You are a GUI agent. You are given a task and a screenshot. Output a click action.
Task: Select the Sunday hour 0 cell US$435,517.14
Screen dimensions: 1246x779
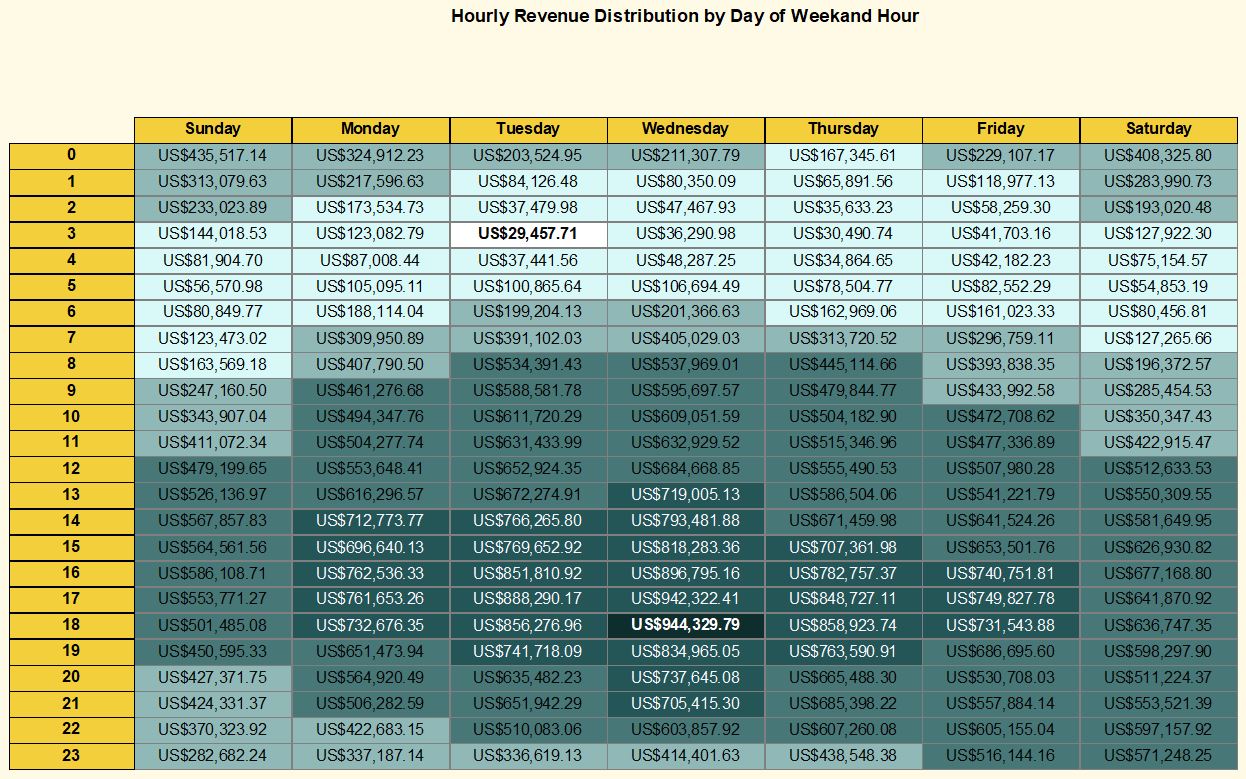213,155
